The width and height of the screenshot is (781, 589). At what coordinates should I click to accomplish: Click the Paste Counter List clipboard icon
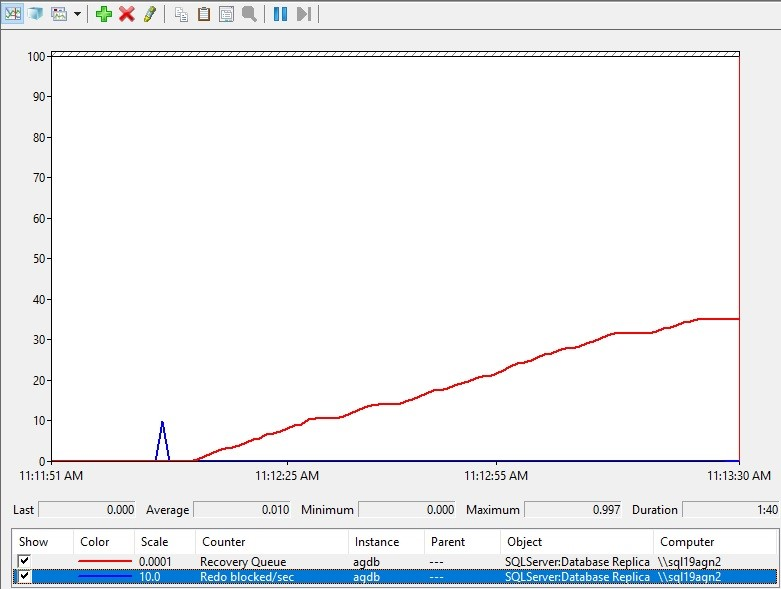[204, 14]
